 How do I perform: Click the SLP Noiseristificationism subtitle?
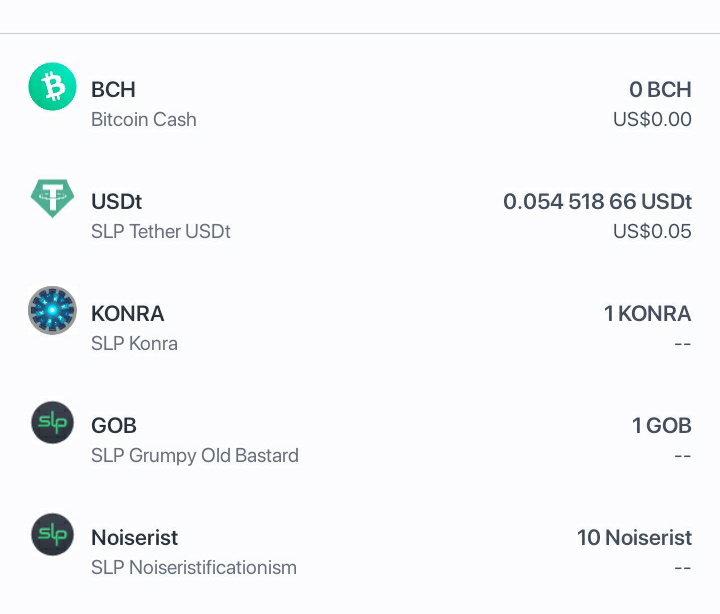point(194,568)
